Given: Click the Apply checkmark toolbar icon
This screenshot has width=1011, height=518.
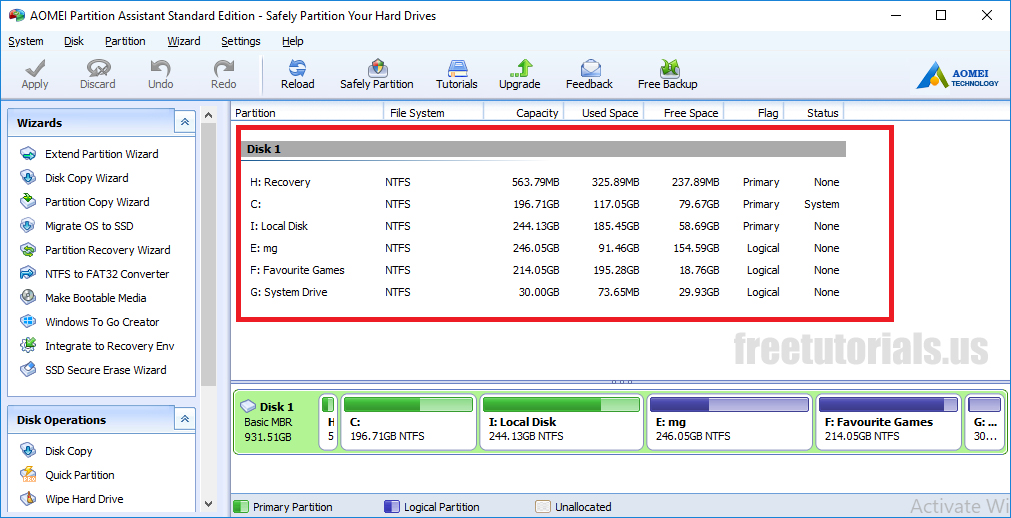Looking at the screenshot, I should (x=35, y=69).
